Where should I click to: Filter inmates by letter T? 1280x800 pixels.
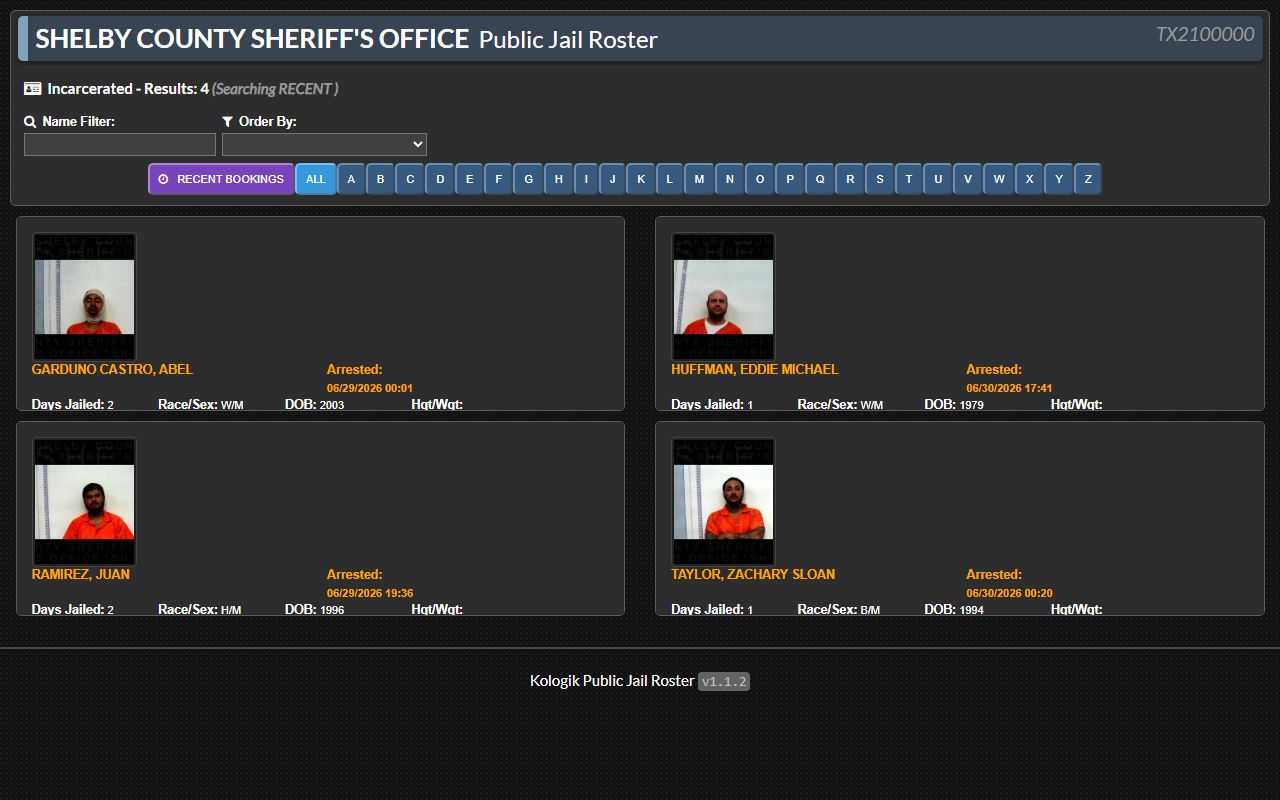point(909,179)
